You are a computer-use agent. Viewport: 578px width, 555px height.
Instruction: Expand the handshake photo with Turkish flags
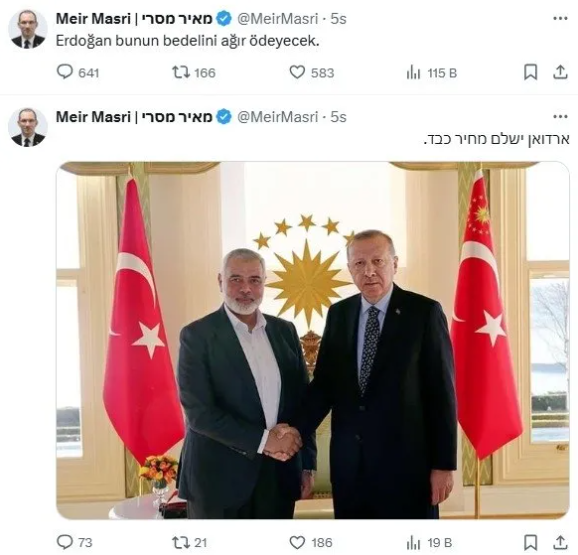[x=313, y=340]
